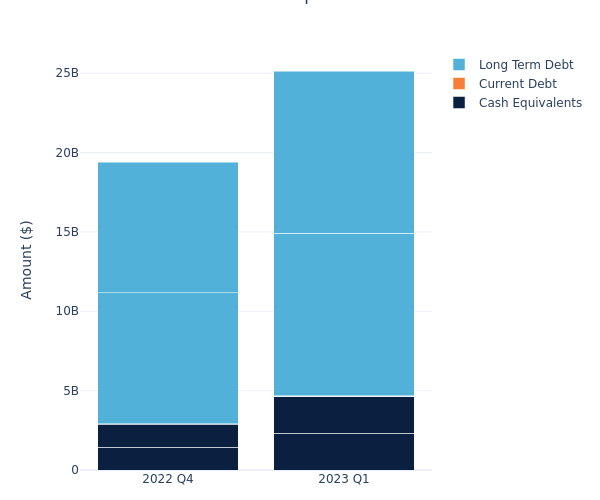Image resolution: width=600 pixels, height=500 pixels.
Task: Click the 2023 Q1 x-axis label
Action: pyautogui.click(x=344, y=479)
